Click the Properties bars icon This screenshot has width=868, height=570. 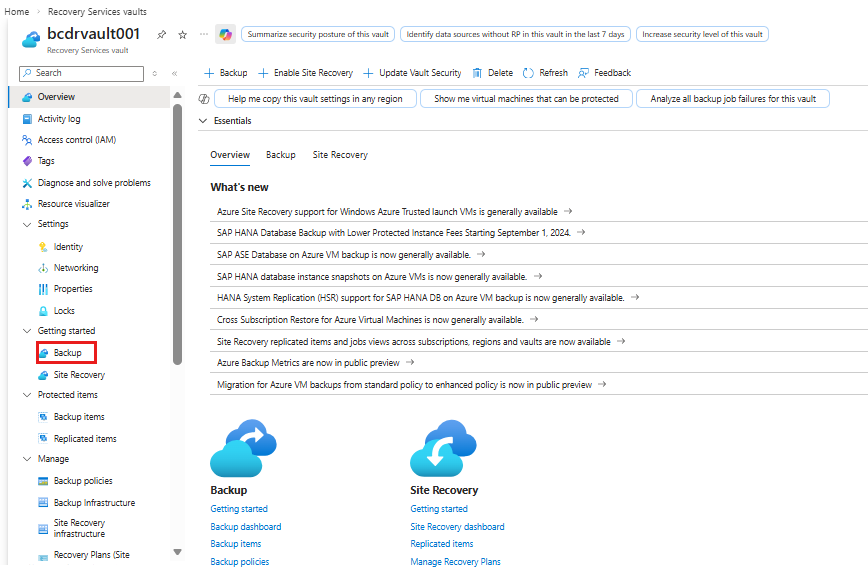click(x=43, y=289)
